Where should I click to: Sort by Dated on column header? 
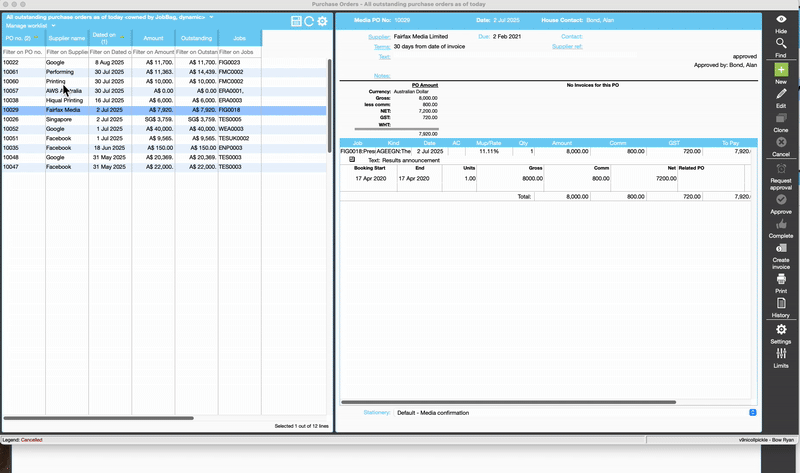(x=110, y=38)
